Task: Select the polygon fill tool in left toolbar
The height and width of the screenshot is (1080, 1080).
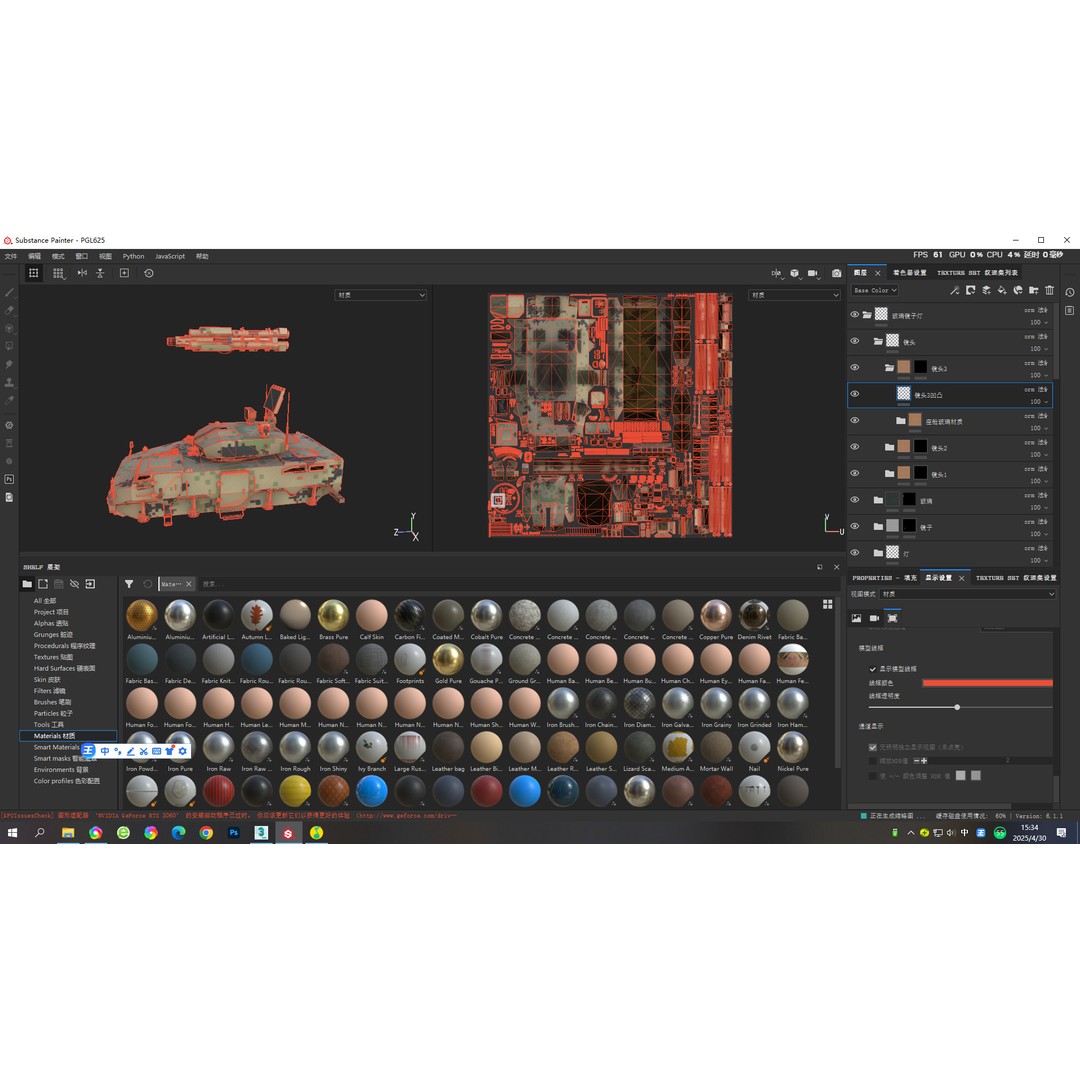Action: pos(9,346)
